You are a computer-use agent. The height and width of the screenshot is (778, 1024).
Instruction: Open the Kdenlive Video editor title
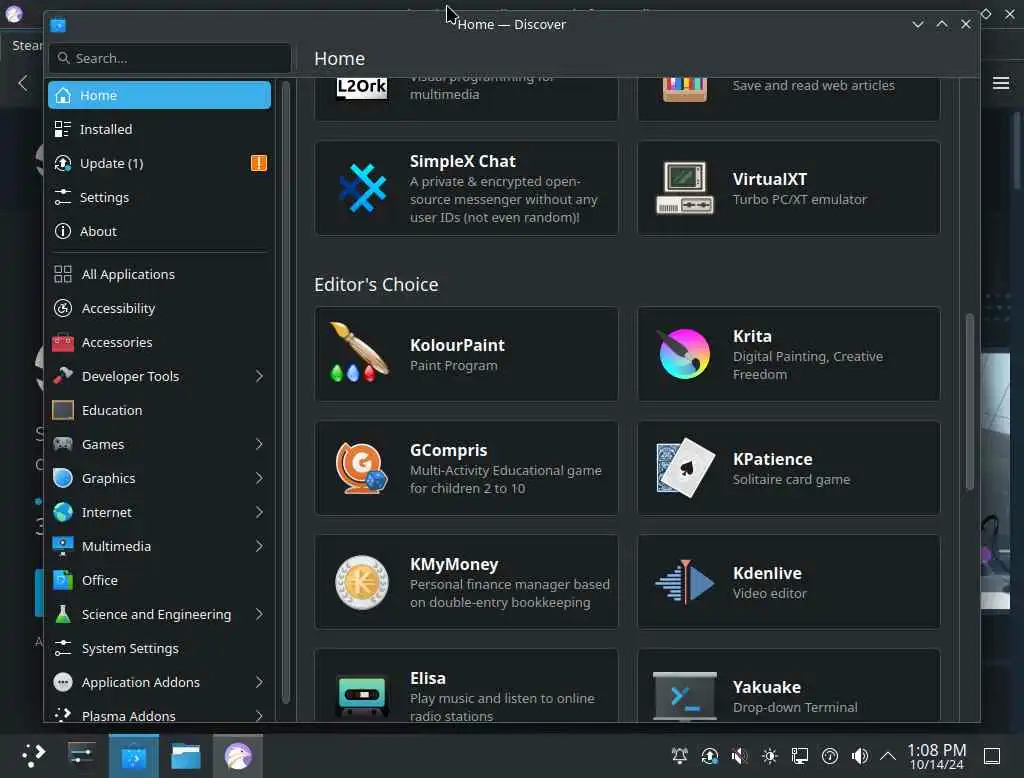pyautogui.click(x=767, y=573)
